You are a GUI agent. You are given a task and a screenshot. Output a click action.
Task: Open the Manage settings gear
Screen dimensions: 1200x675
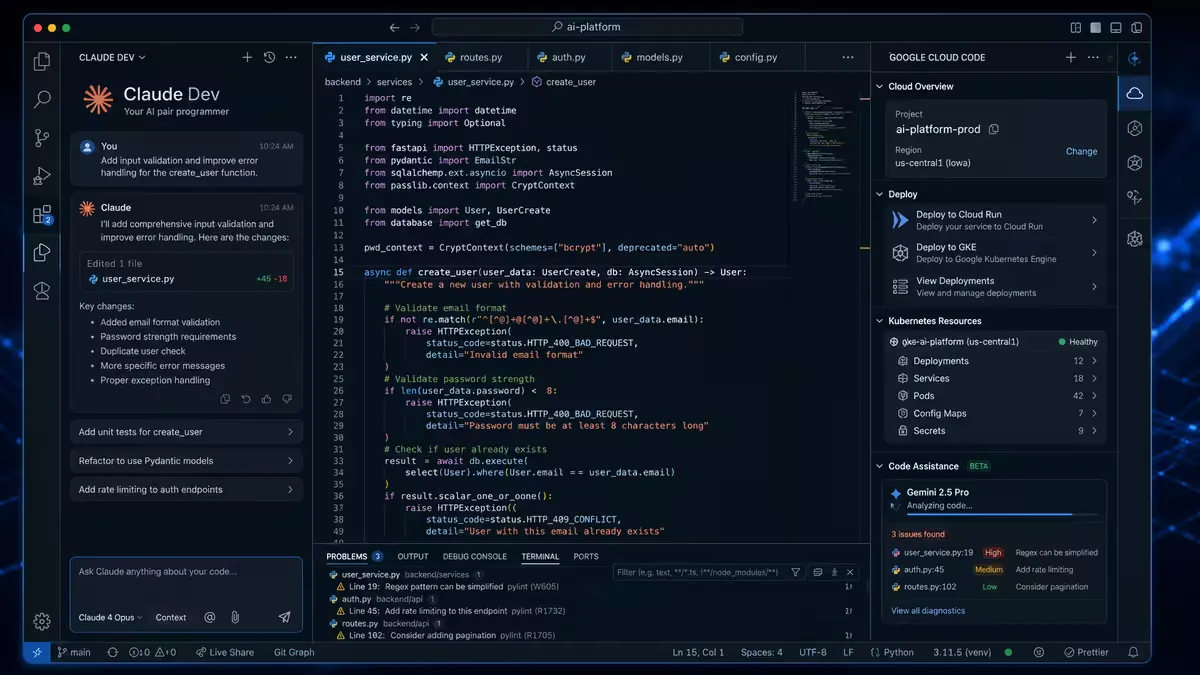coord(42,621)
